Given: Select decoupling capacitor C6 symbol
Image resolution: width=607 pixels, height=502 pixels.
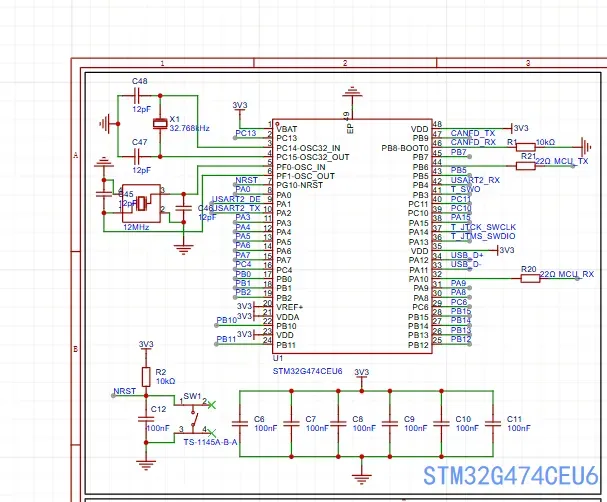Looking at the screenshot, I should [x=240, y=424].
